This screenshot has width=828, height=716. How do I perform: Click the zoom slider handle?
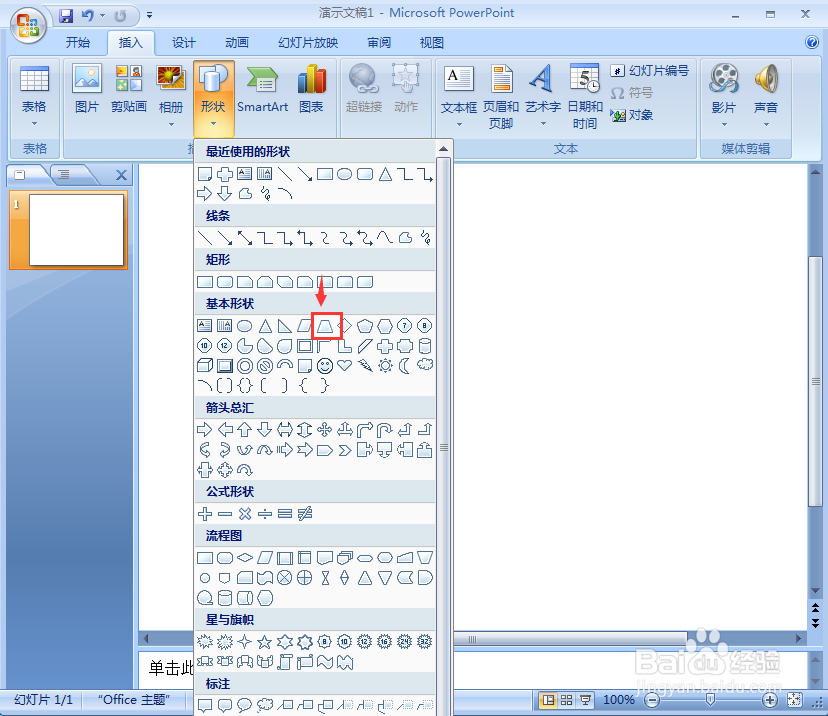click(x=711, y=700)
